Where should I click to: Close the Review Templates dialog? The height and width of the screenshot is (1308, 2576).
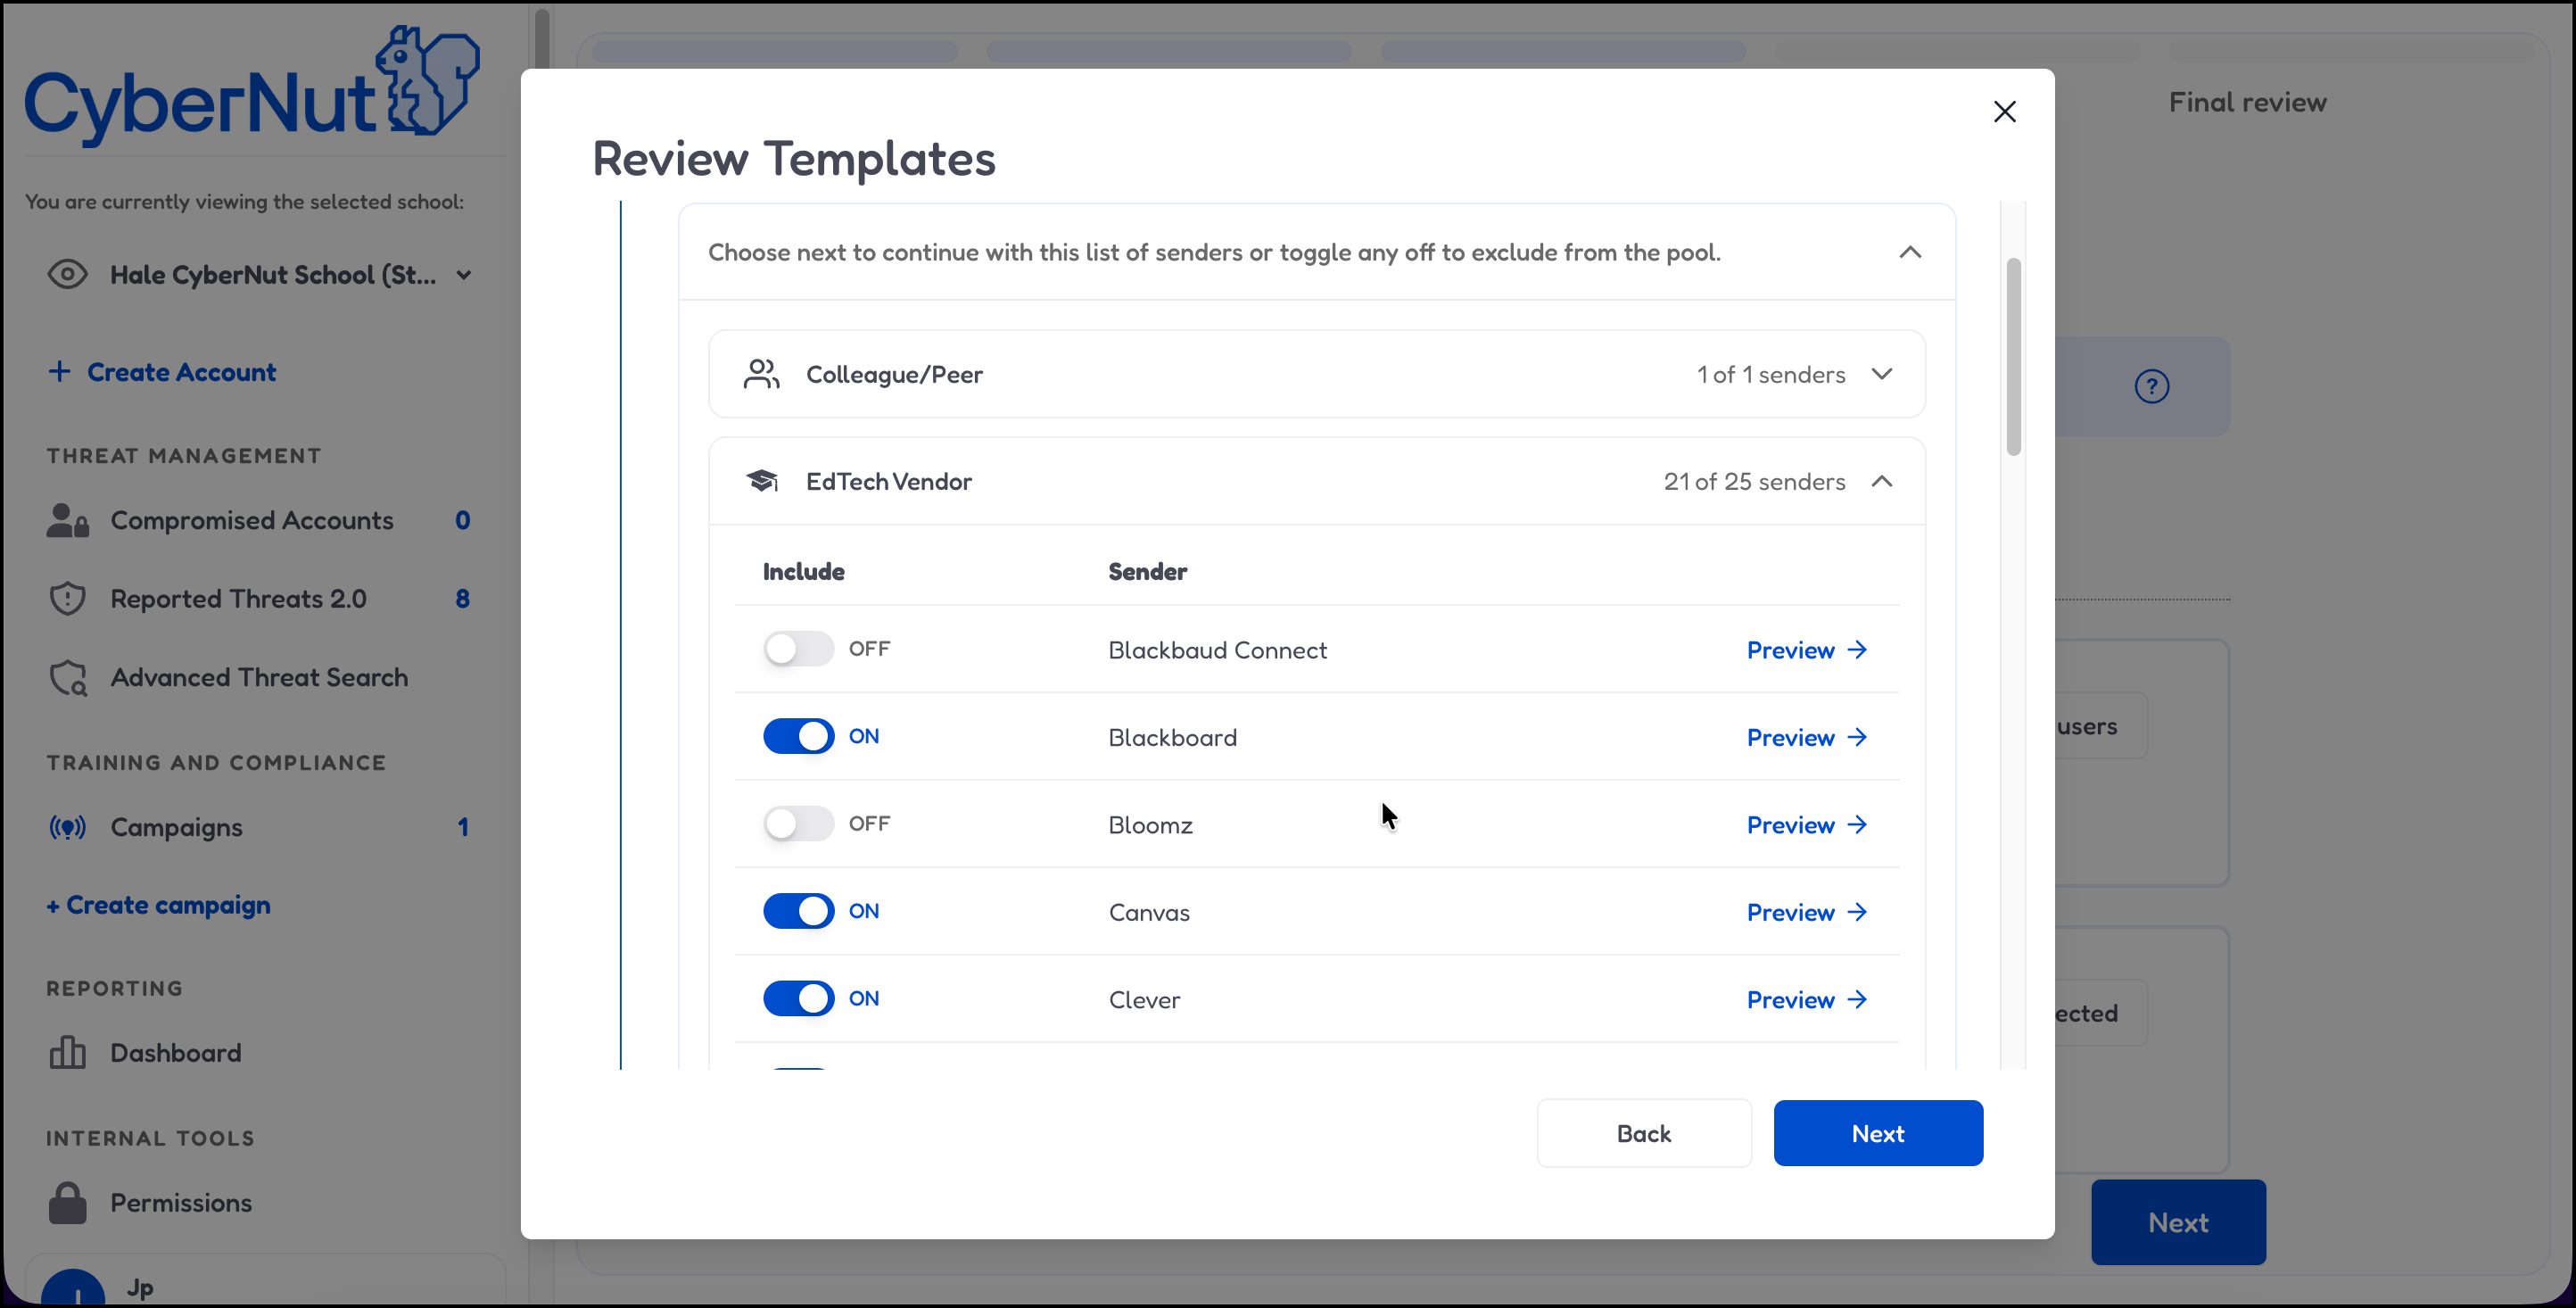pyautogui.click(x=2005, y=111)
